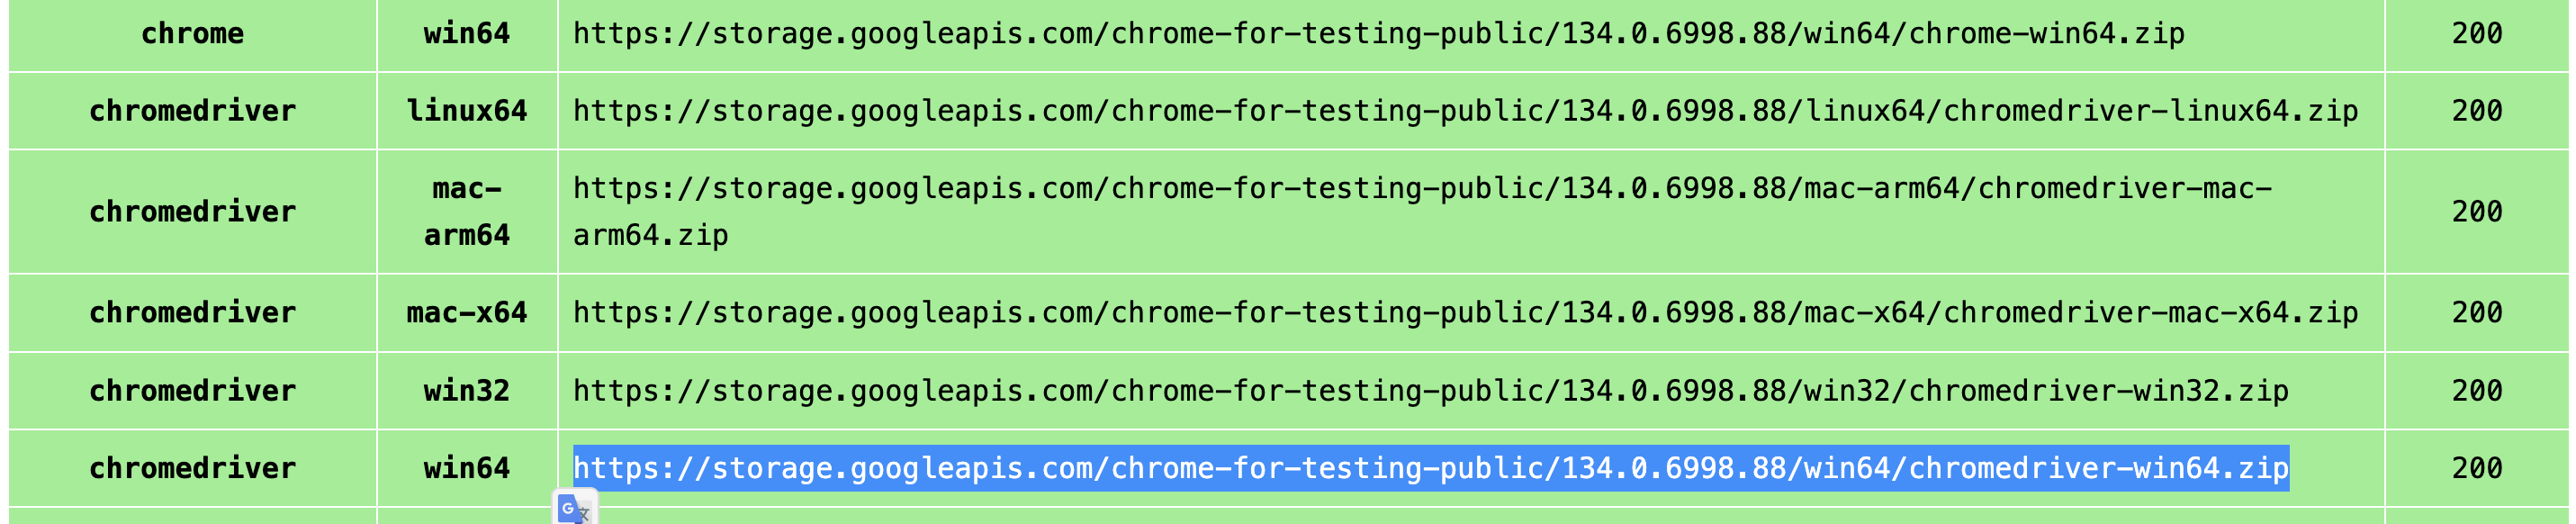Open the chromedriver mac-x64 zip URL
This screenshot has width=2576, height=524.
click(1465, 313)
